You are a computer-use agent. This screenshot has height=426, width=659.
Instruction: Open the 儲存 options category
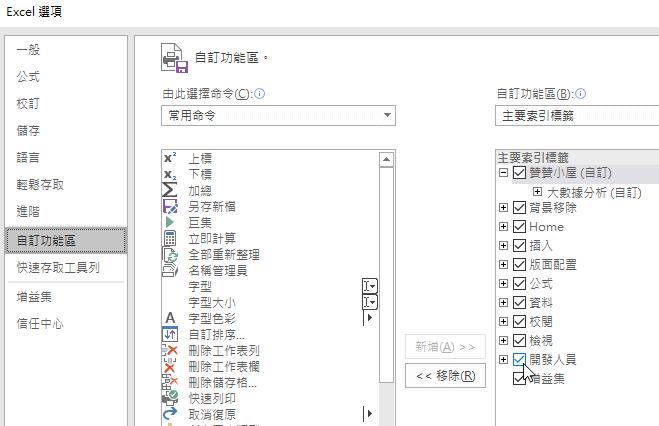click(66, 131)
